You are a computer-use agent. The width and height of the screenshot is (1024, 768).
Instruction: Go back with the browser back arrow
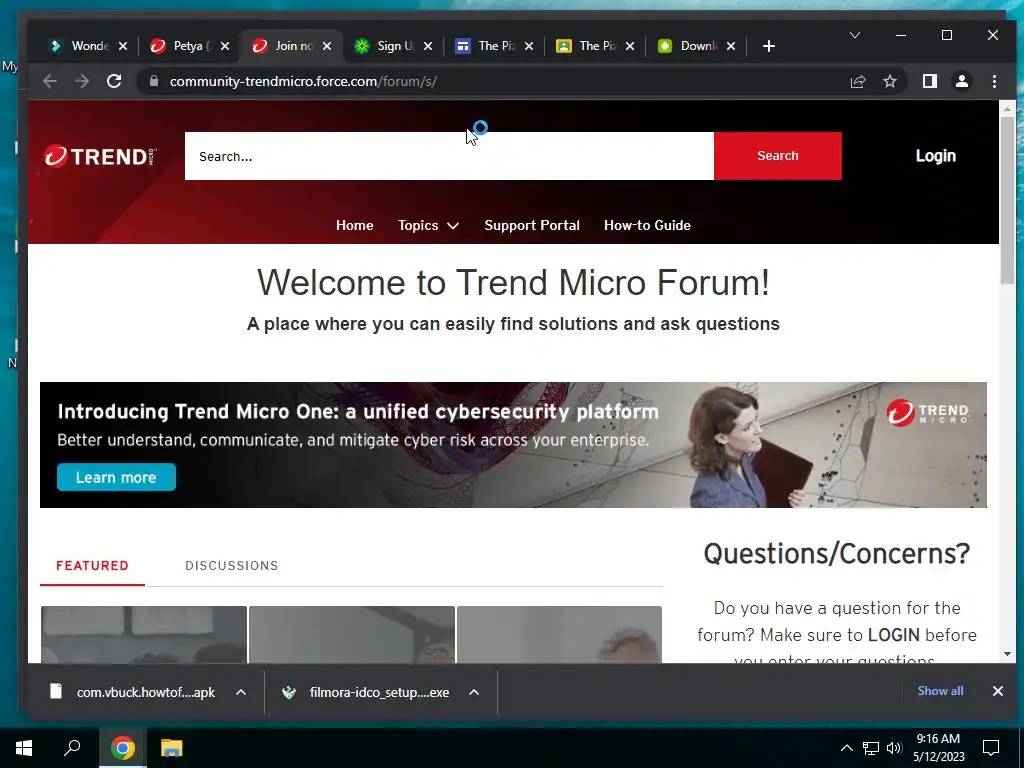point(50,81)
